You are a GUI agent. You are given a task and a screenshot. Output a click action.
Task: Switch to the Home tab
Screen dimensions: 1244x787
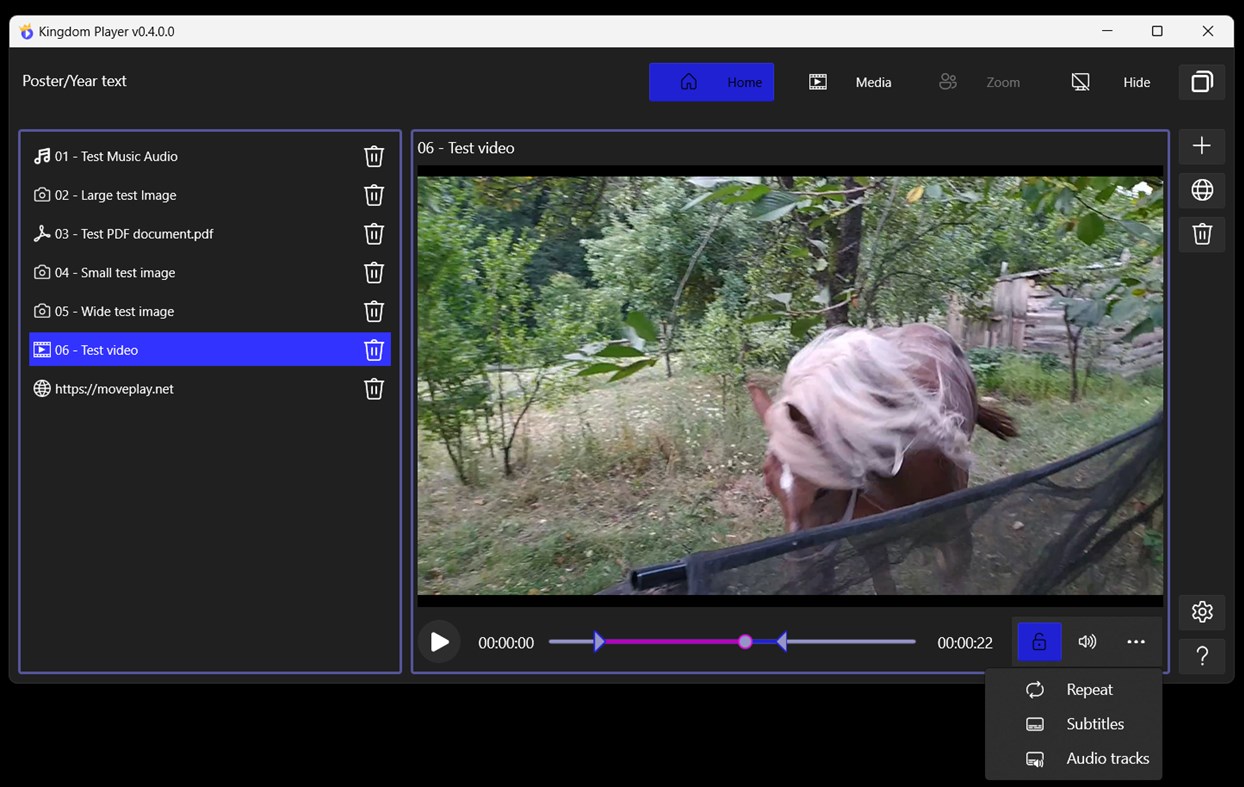coord(712,82)
